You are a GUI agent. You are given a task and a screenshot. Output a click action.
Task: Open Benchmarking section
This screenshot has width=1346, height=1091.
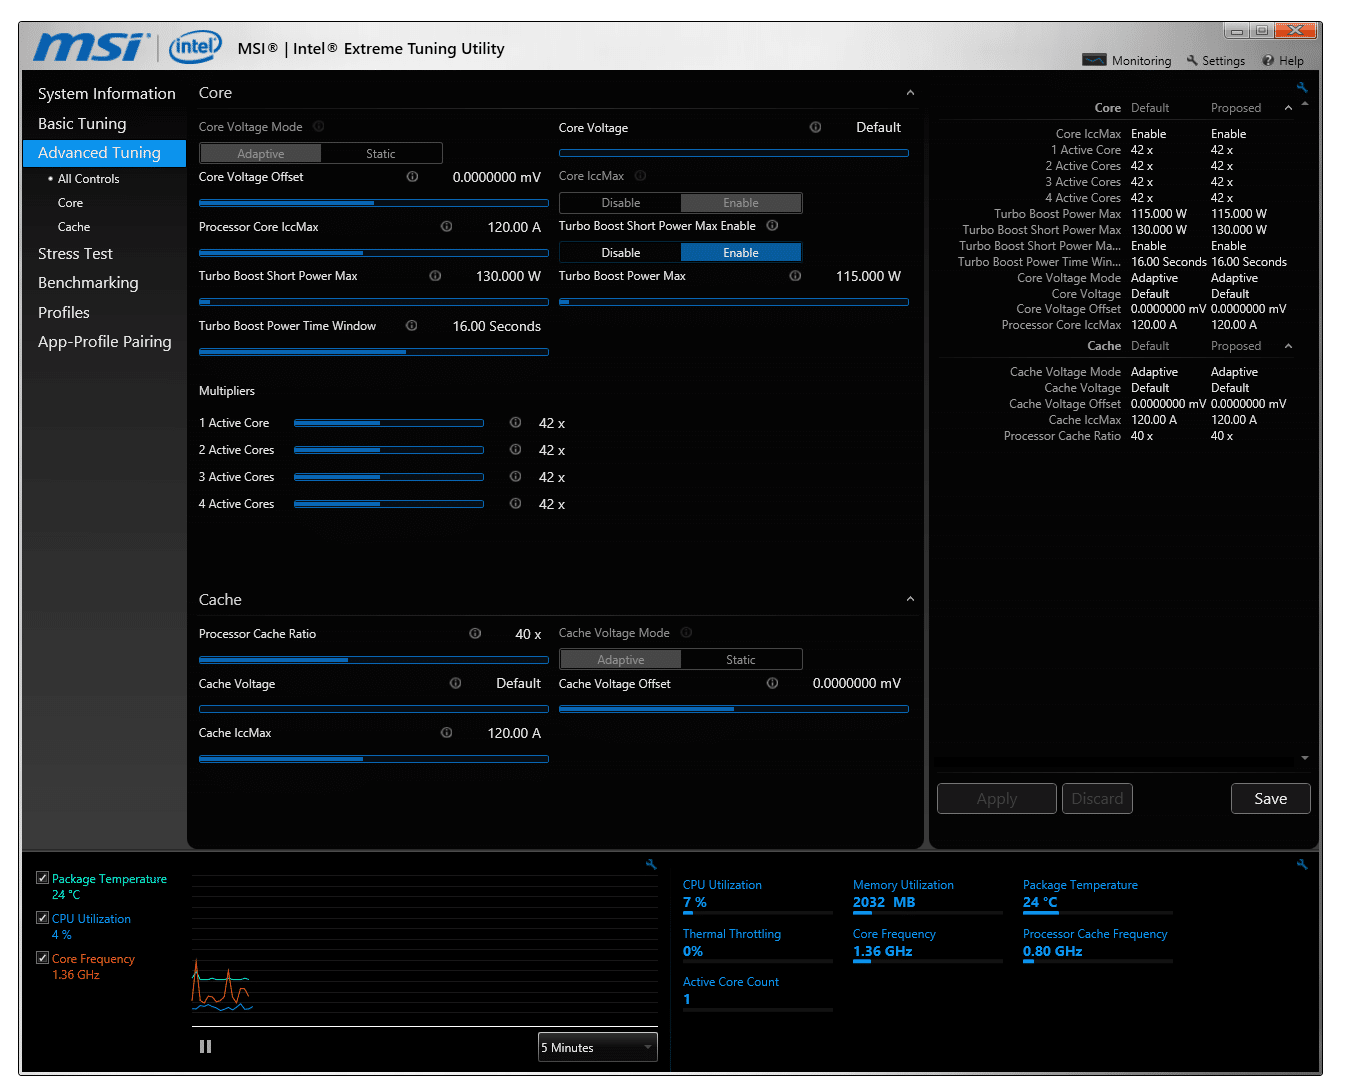click(x=88, y=283)
